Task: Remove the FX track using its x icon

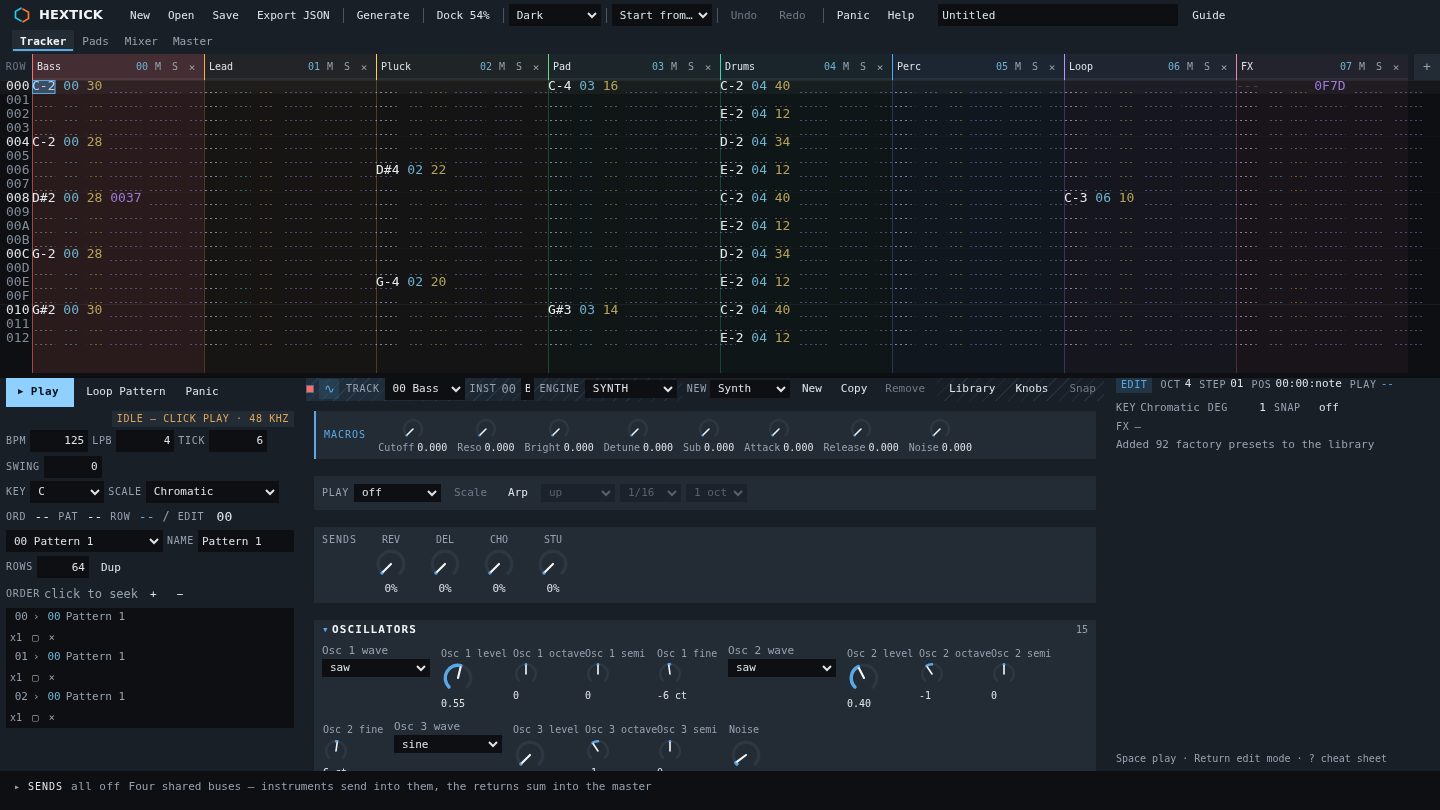Action: (1396, 67)
